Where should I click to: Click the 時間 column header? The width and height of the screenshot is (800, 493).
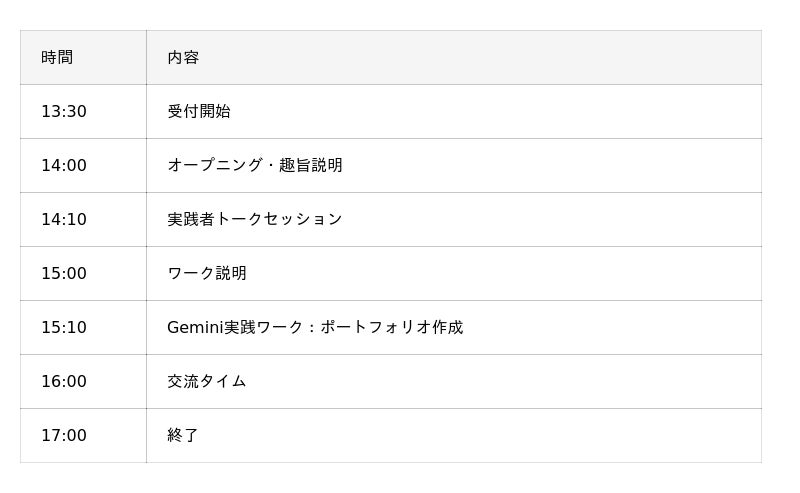[57, 57]
